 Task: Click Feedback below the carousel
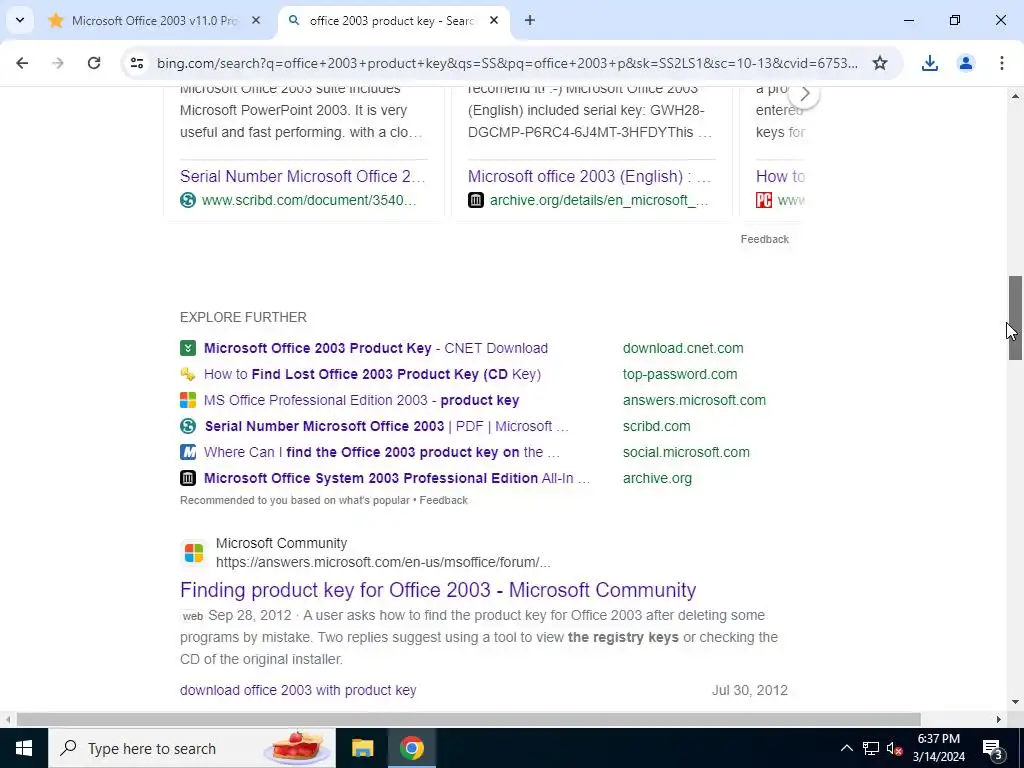(764, 239)
